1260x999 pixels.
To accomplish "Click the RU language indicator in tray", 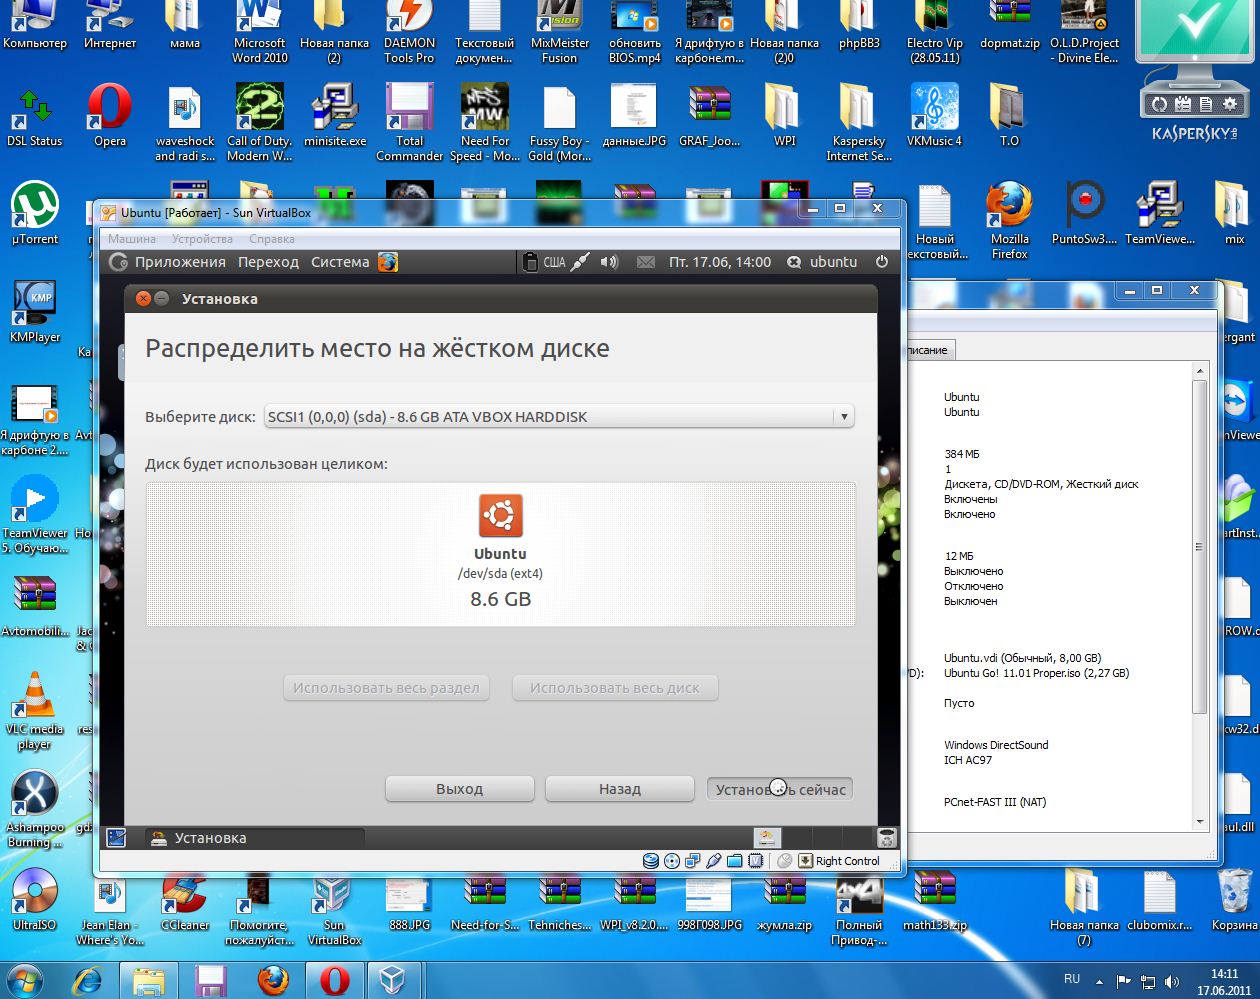I will click(x=1072, y=979).
